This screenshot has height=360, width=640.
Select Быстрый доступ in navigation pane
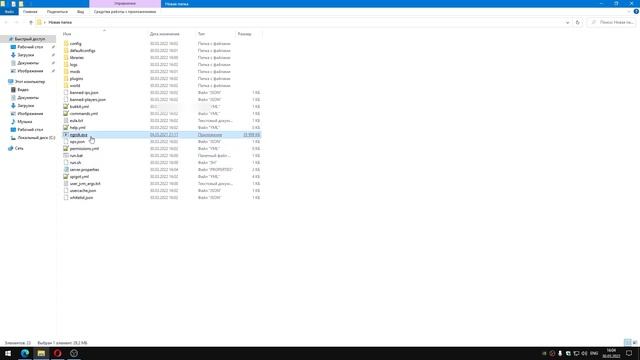tap(30, 39)
